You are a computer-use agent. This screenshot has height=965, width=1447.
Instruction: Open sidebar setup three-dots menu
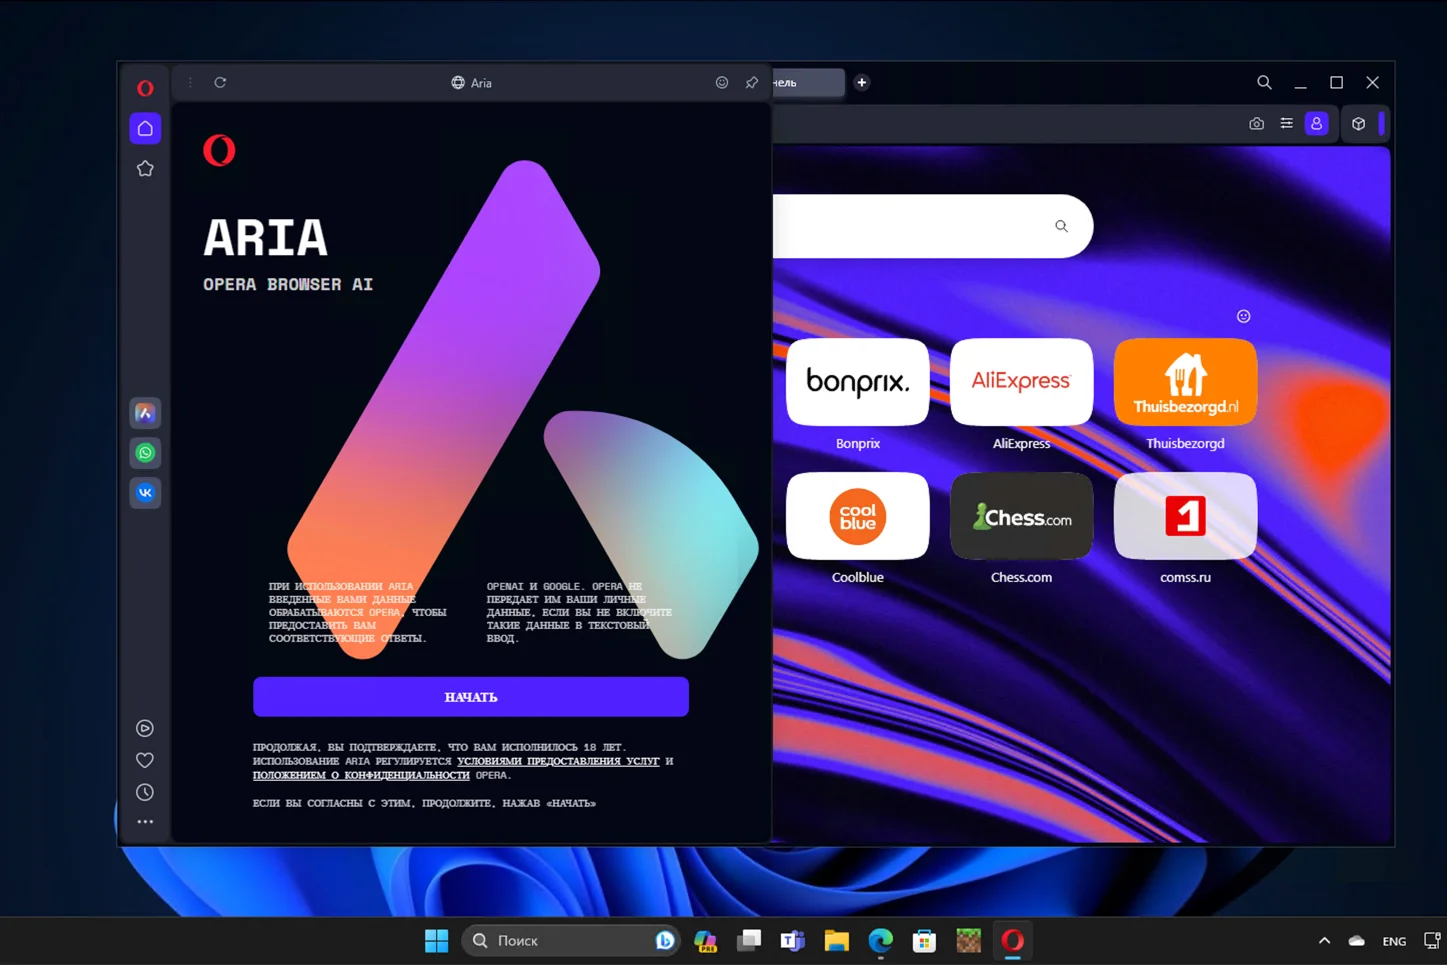tap(145, 822)
